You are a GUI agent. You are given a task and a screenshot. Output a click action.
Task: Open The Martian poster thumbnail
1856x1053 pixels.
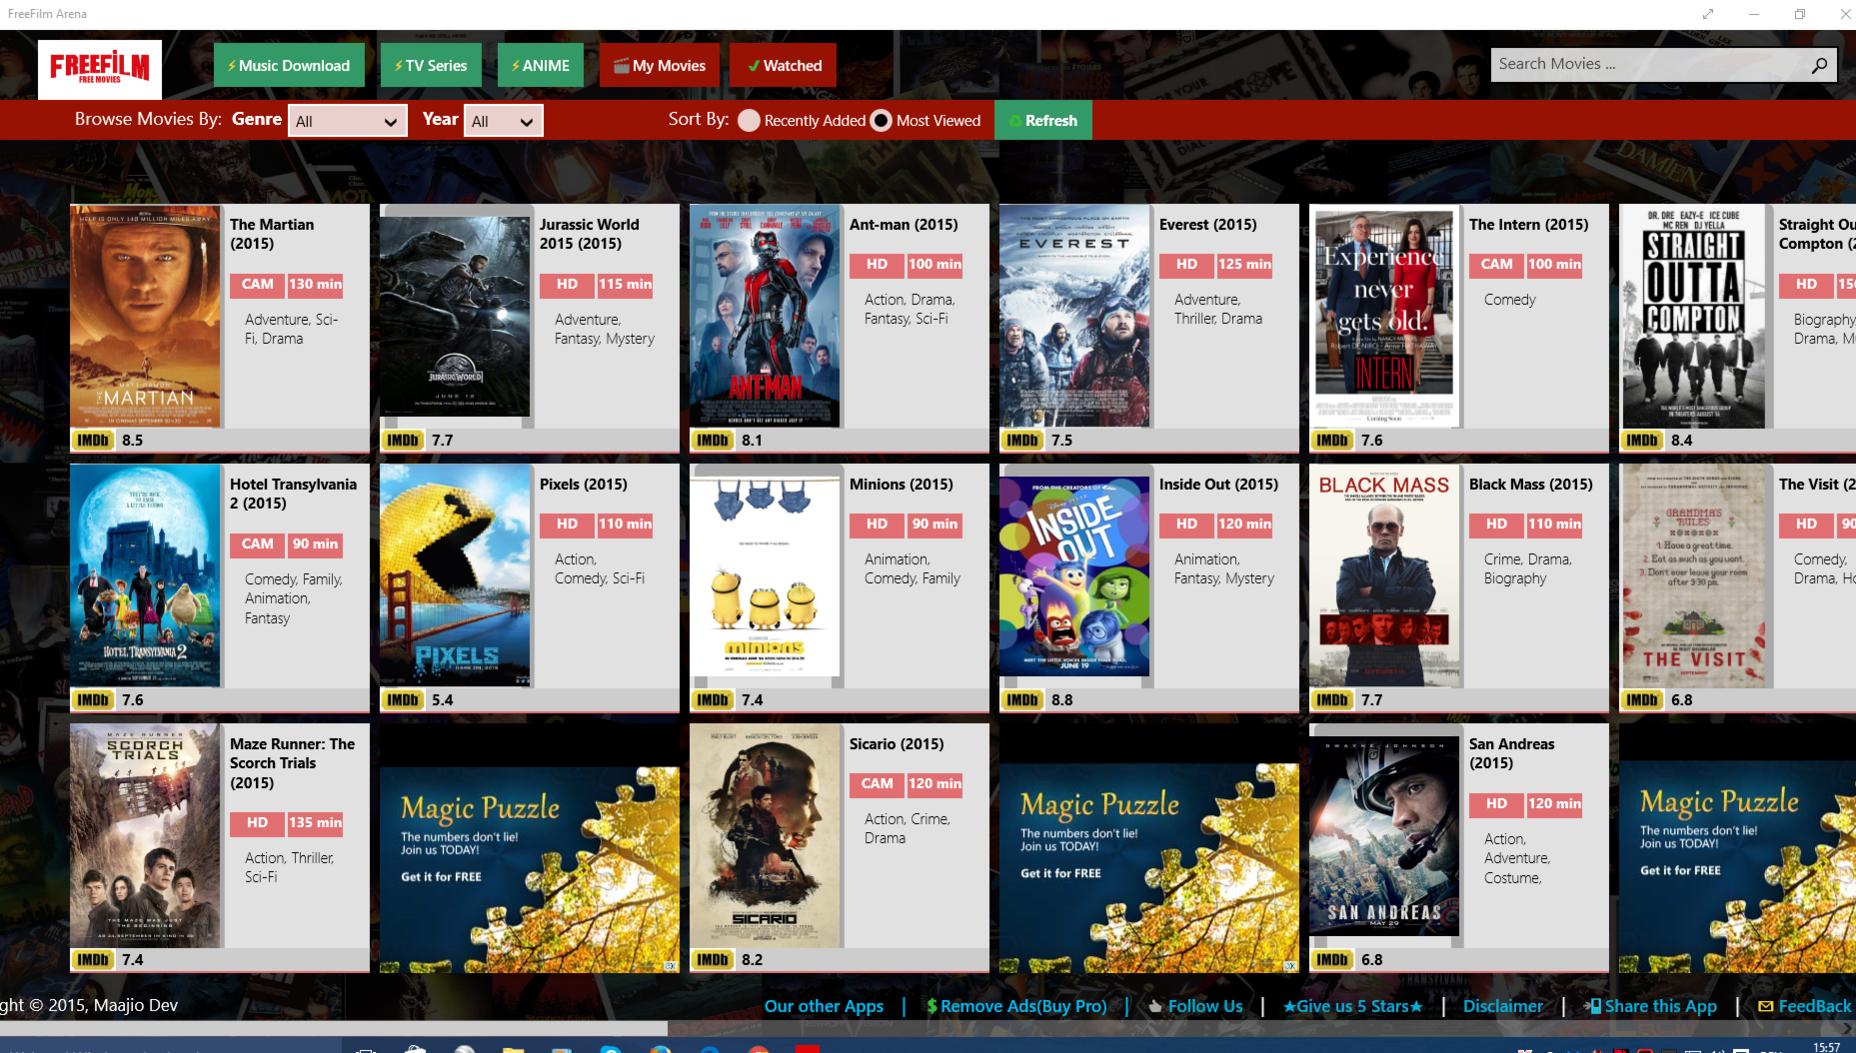(x=146, y=317)
